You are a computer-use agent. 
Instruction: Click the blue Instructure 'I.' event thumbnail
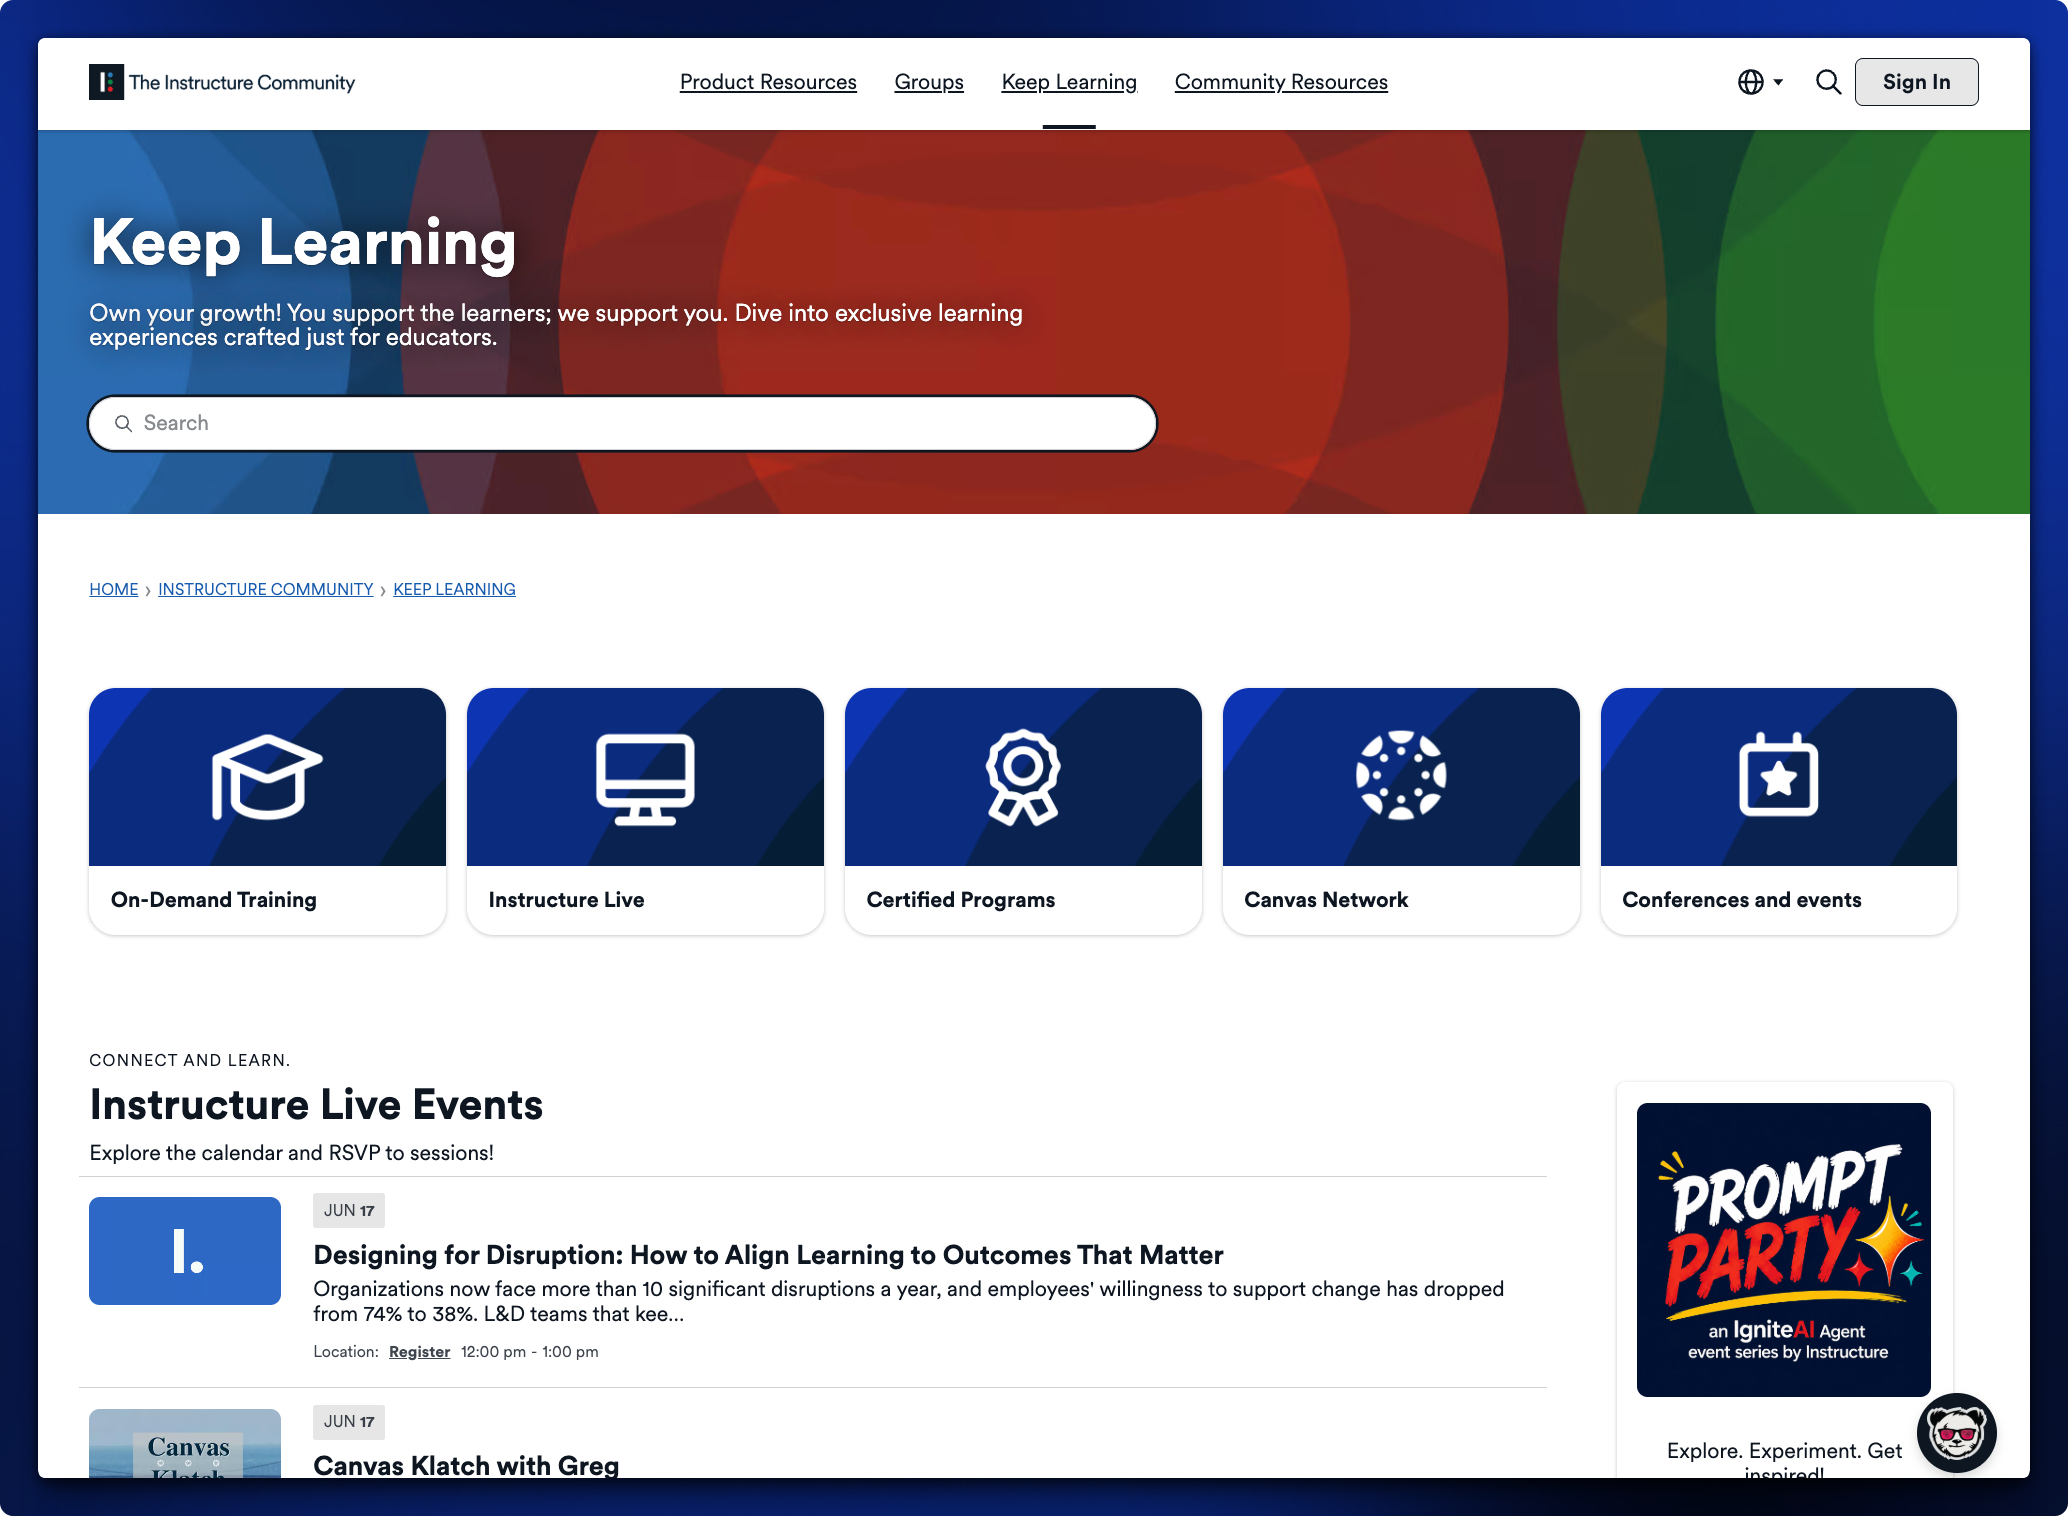(185, 1250)
